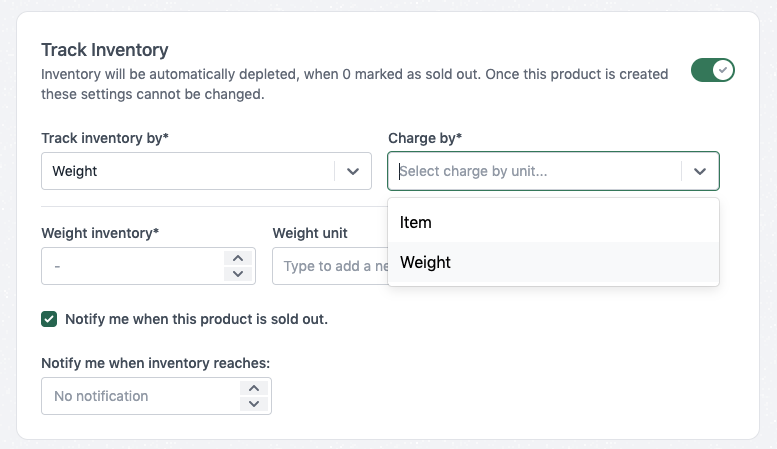
Task: Click the Track Inventory section heading
Action: click(105, 49)
